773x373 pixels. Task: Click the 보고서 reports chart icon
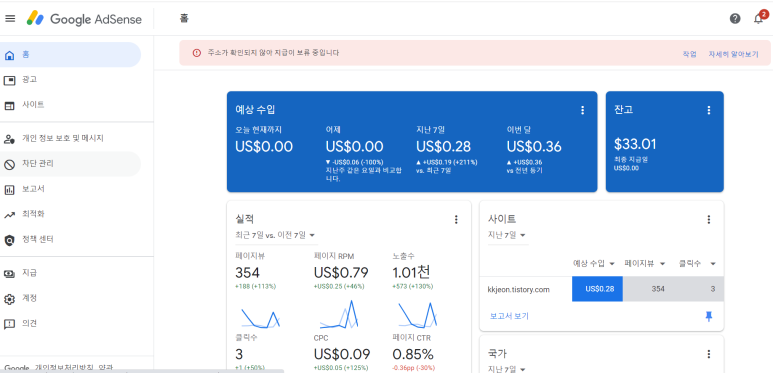(9, 190)
